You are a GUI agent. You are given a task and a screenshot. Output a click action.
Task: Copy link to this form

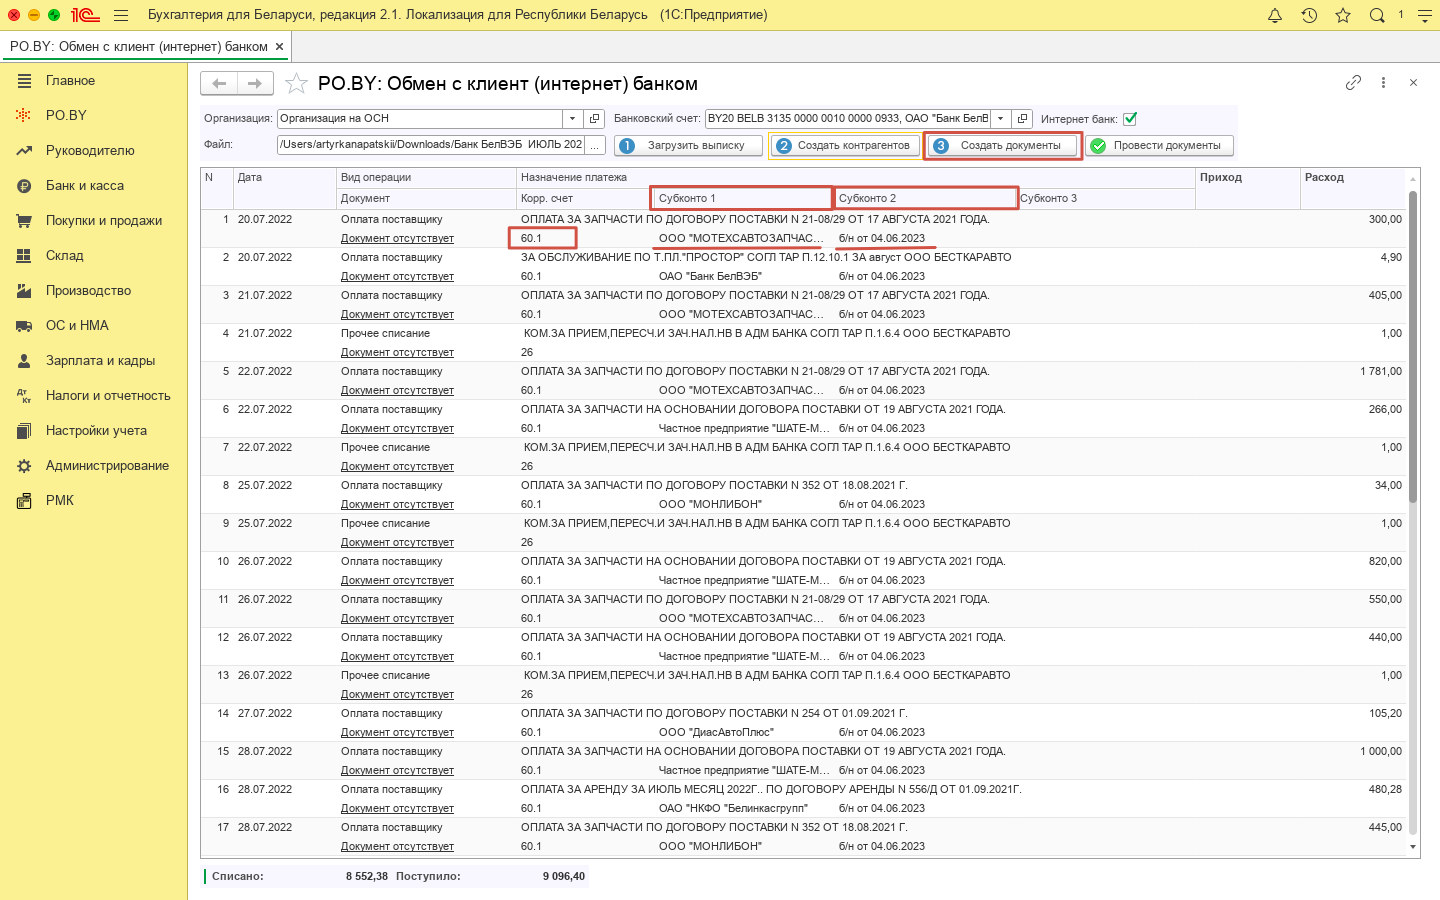[1353, 83]
